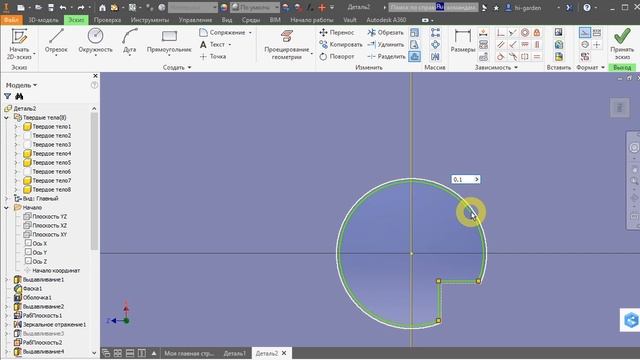Use the Поворот rotate tool
640x360 pixels.
(x=337, y=56)
